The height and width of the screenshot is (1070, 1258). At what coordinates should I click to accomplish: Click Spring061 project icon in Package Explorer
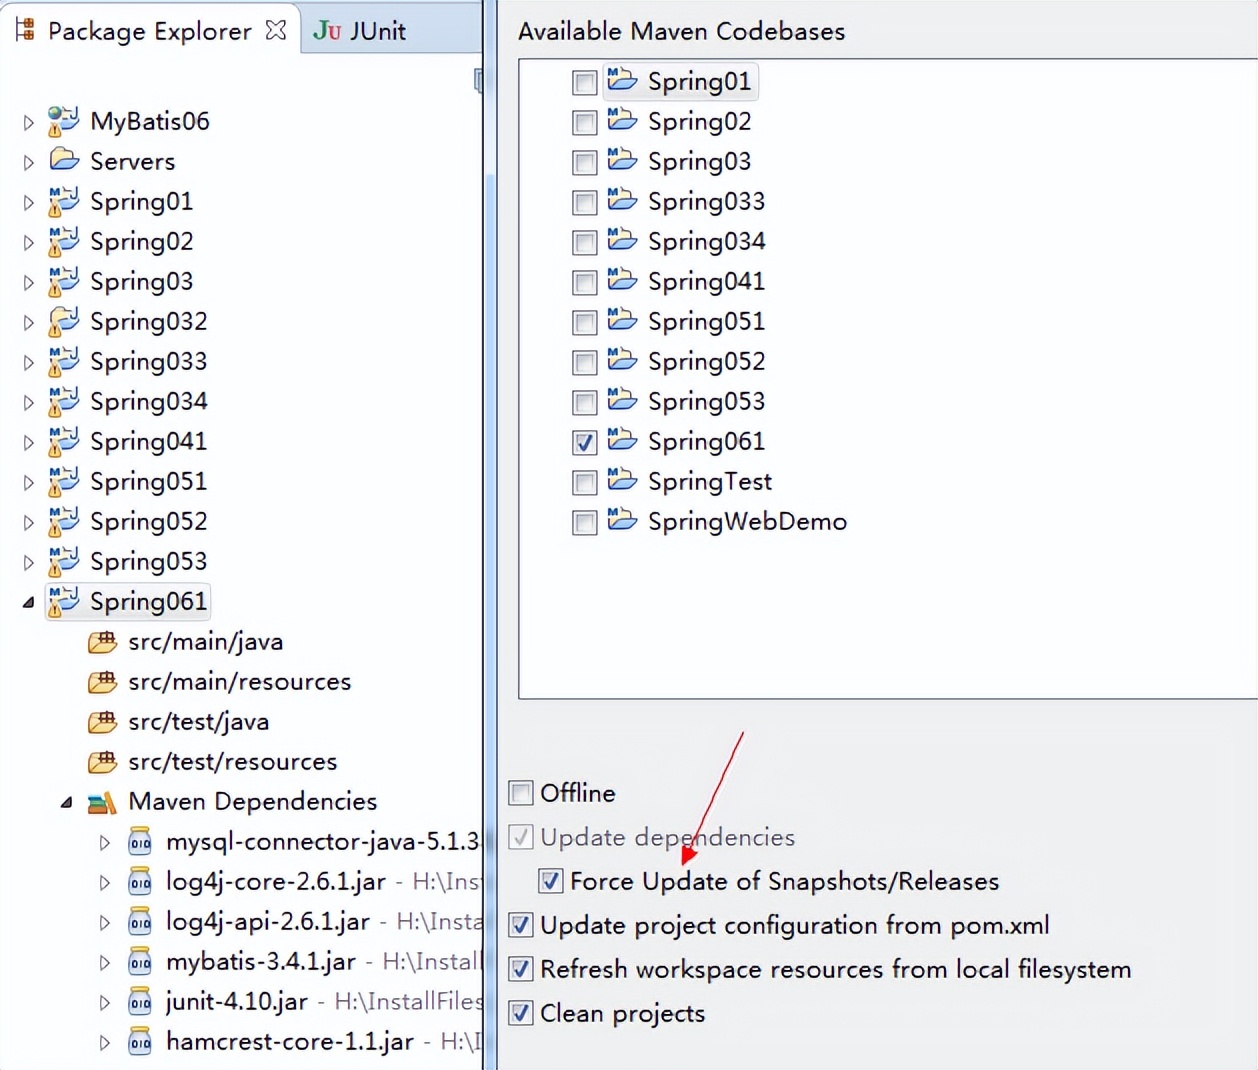(63, 601)
